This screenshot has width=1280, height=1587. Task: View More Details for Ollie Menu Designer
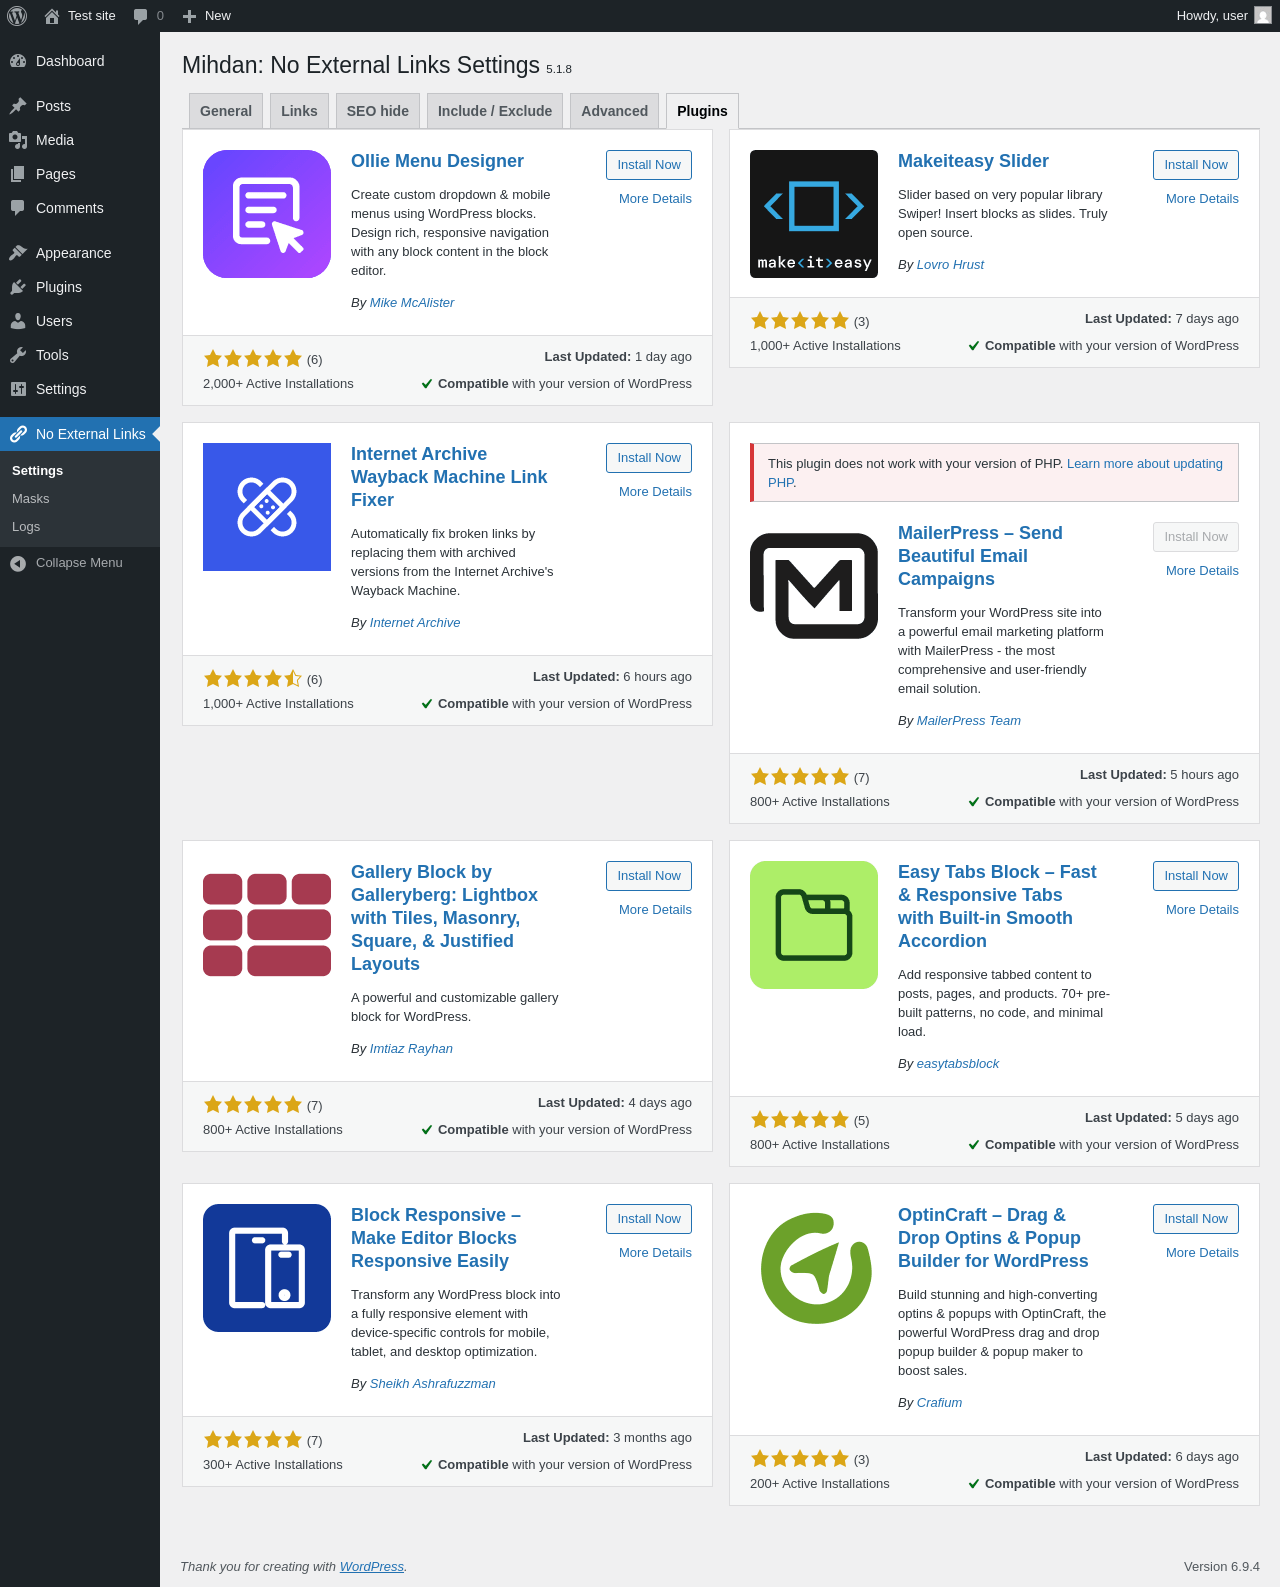click(x=655, y=199)
